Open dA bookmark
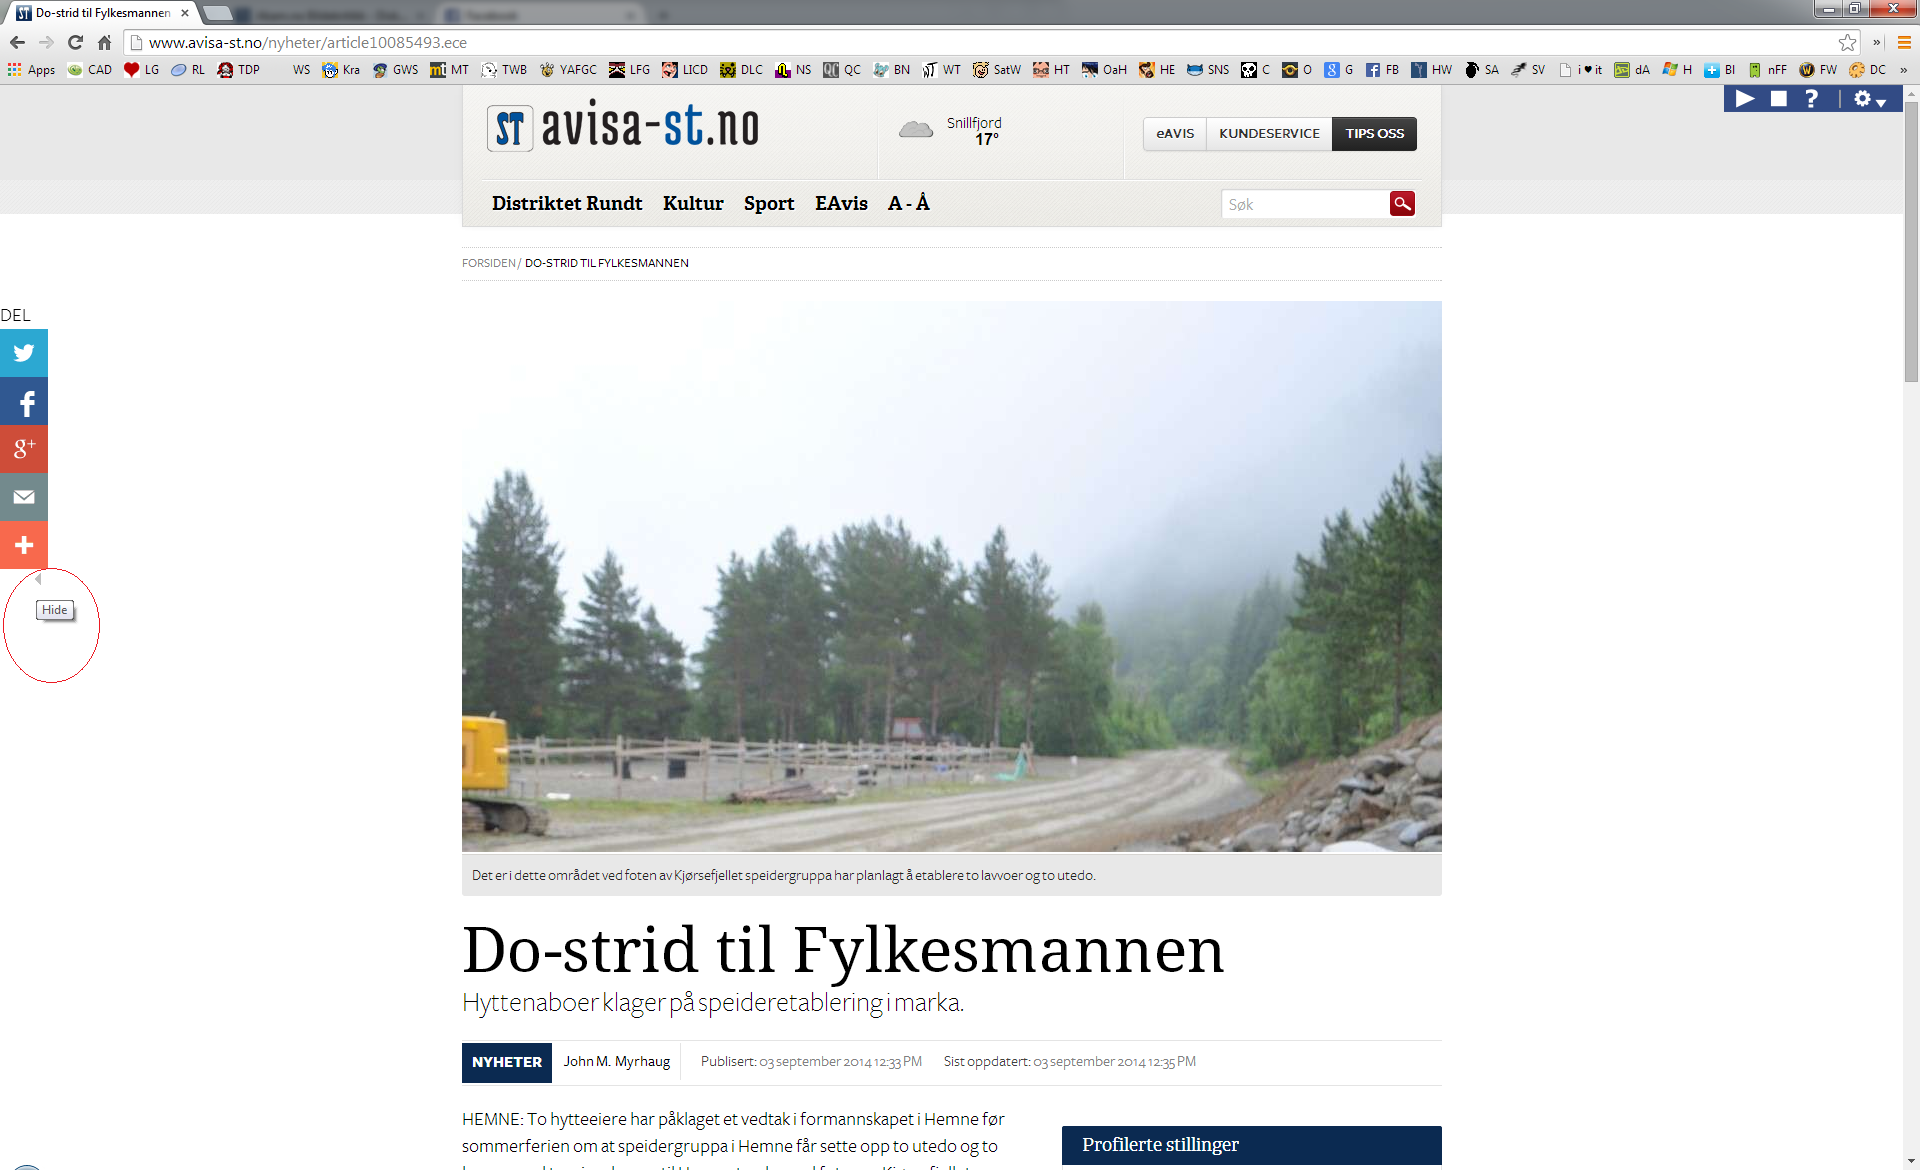Screen dimensions: 1920x1170 [1632, 70]
